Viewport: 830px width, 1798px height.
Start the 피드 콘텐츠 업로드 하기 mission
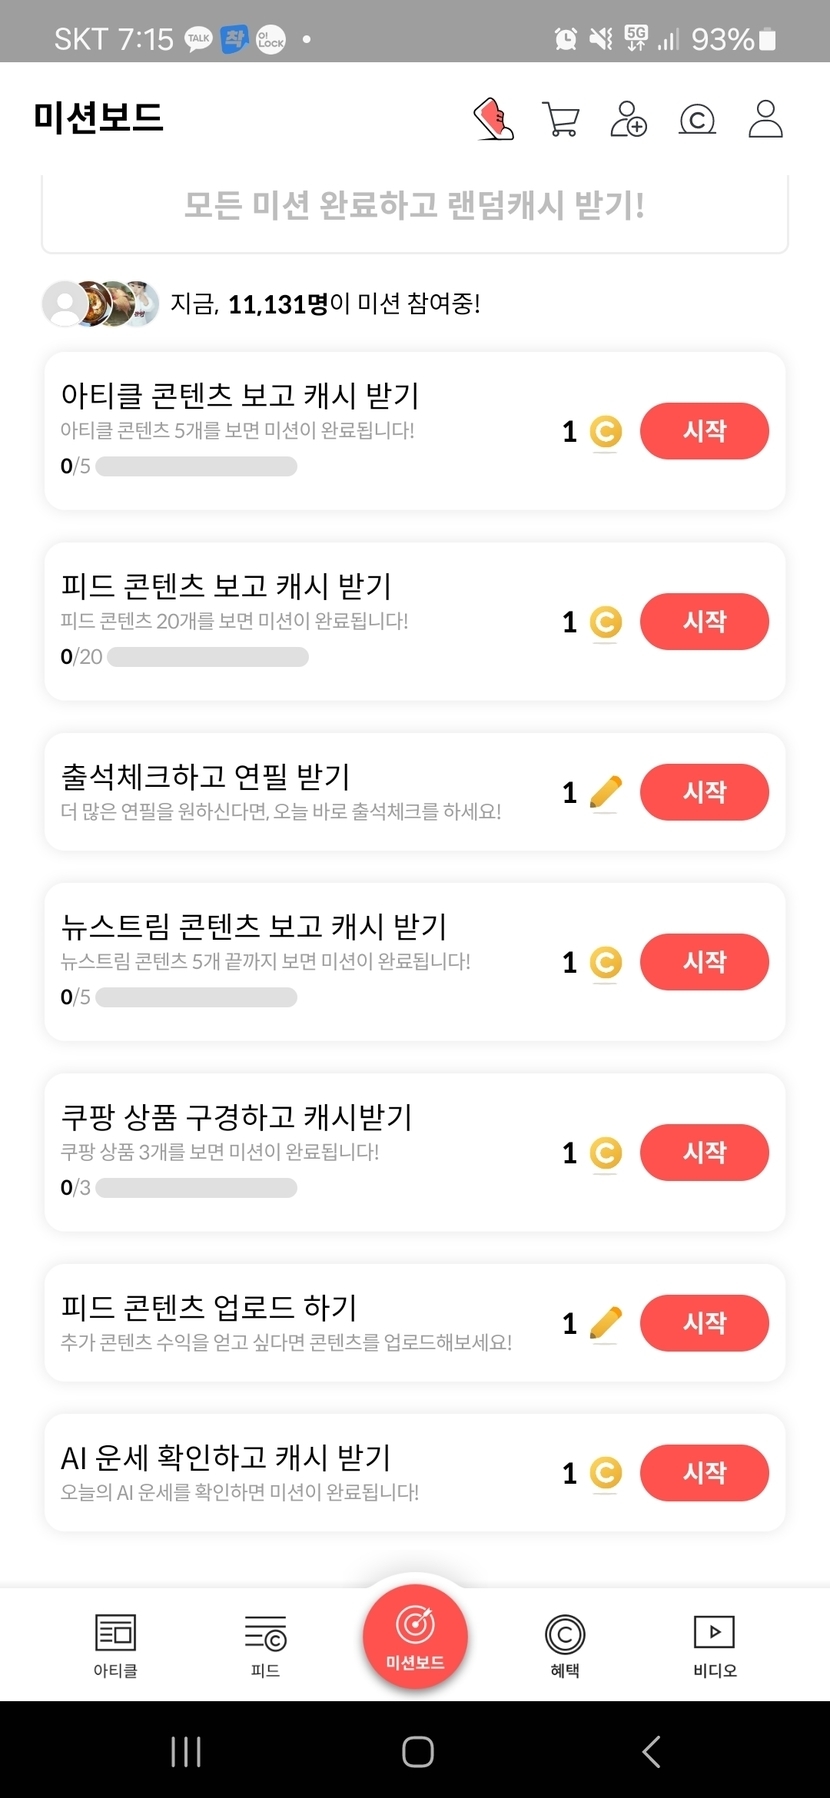pos(704,1322)
